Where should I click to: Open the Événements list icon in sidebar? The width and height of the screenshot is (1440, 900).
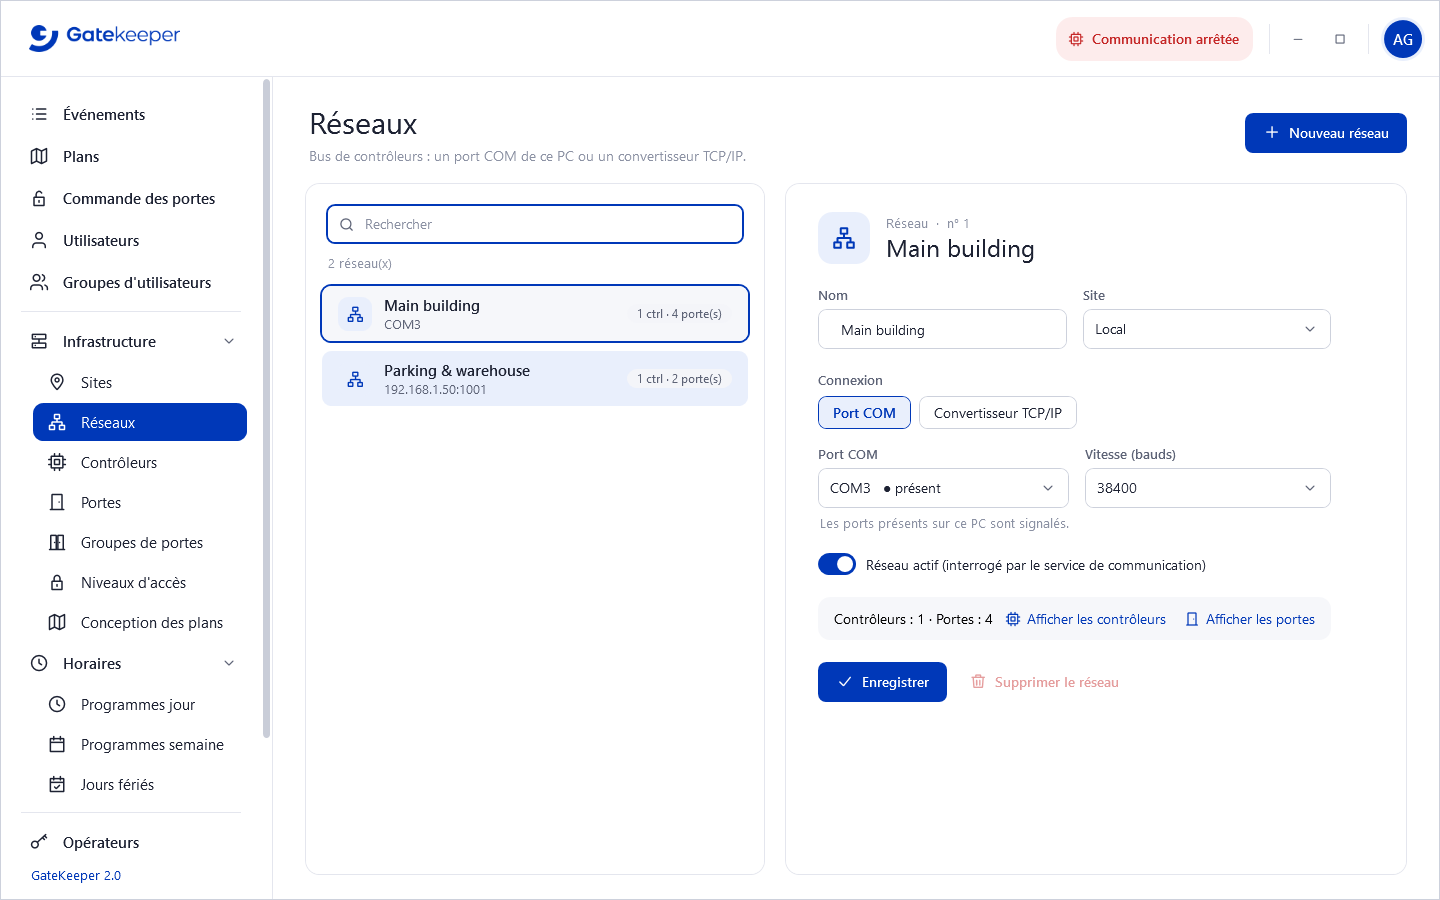click(x=39, y=114)
